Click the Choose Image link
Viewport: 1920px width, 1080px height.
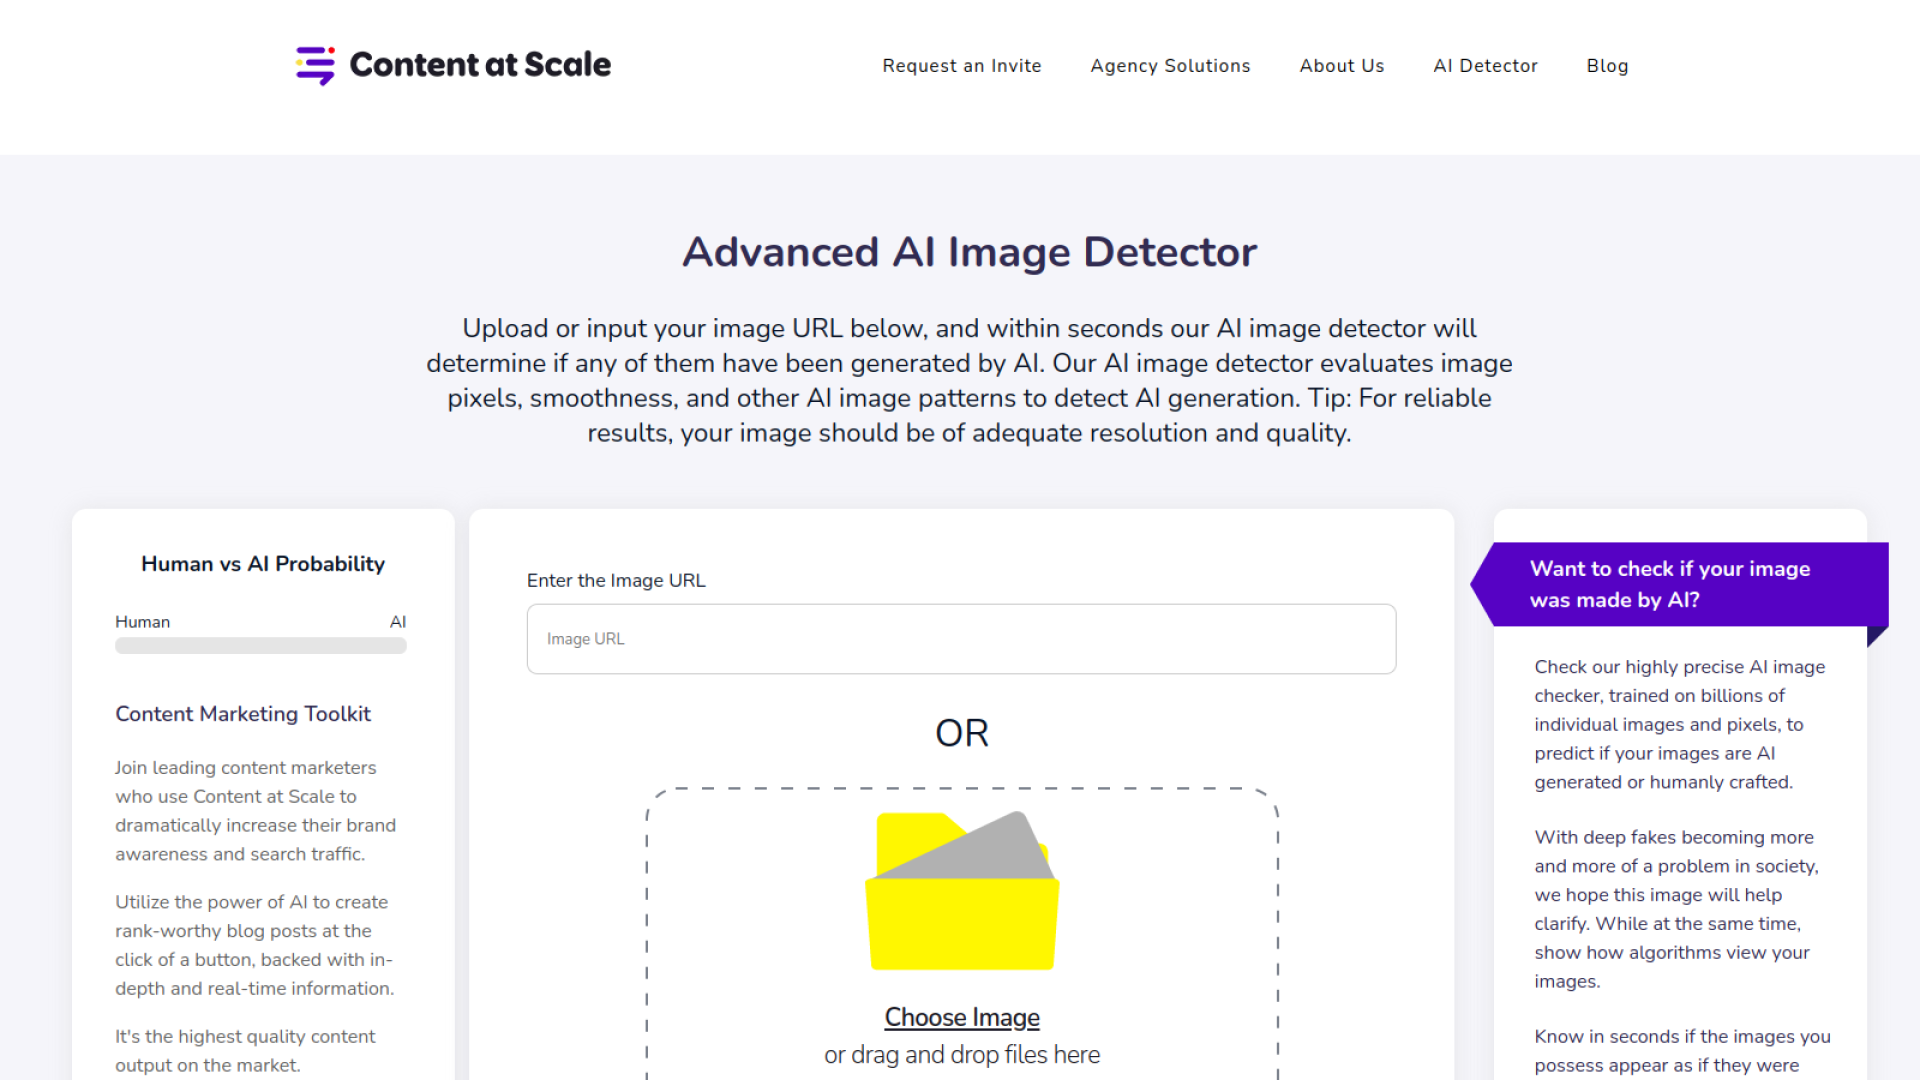click(961, 1016)
